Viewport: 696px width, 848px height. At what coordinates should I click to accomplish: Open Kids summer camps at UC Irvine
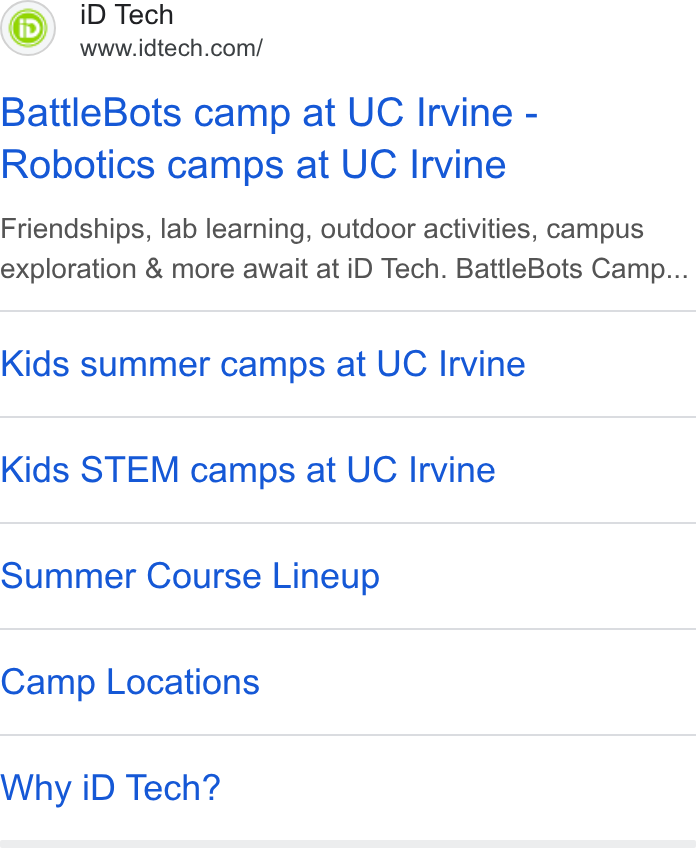point(263,364)
